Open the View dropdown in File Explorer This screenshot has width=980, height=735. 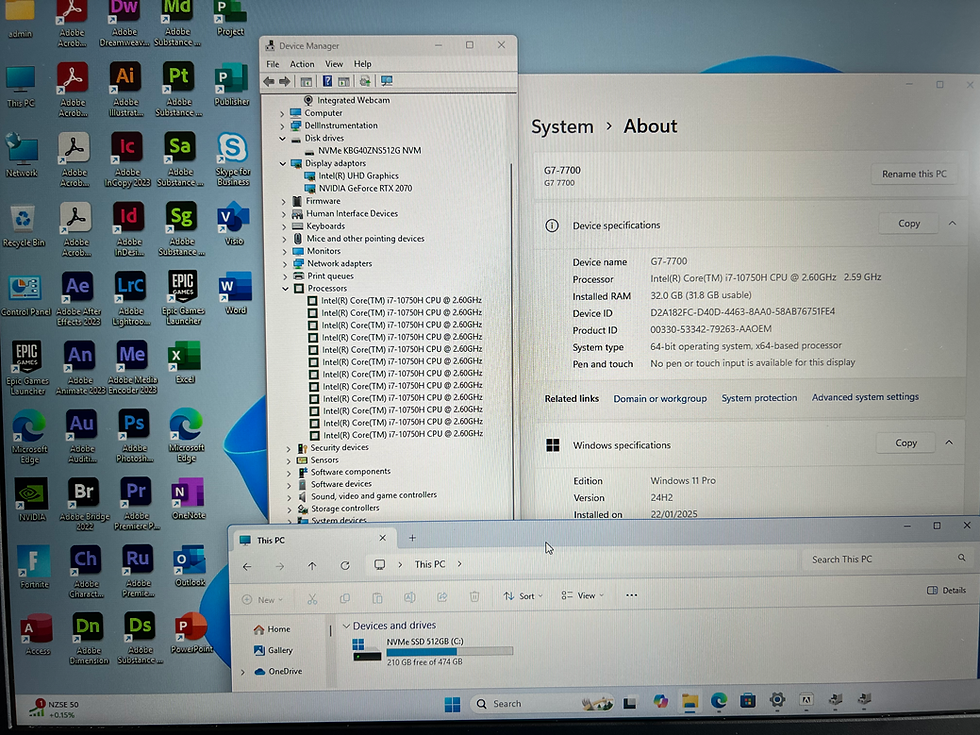coord(582,596)
